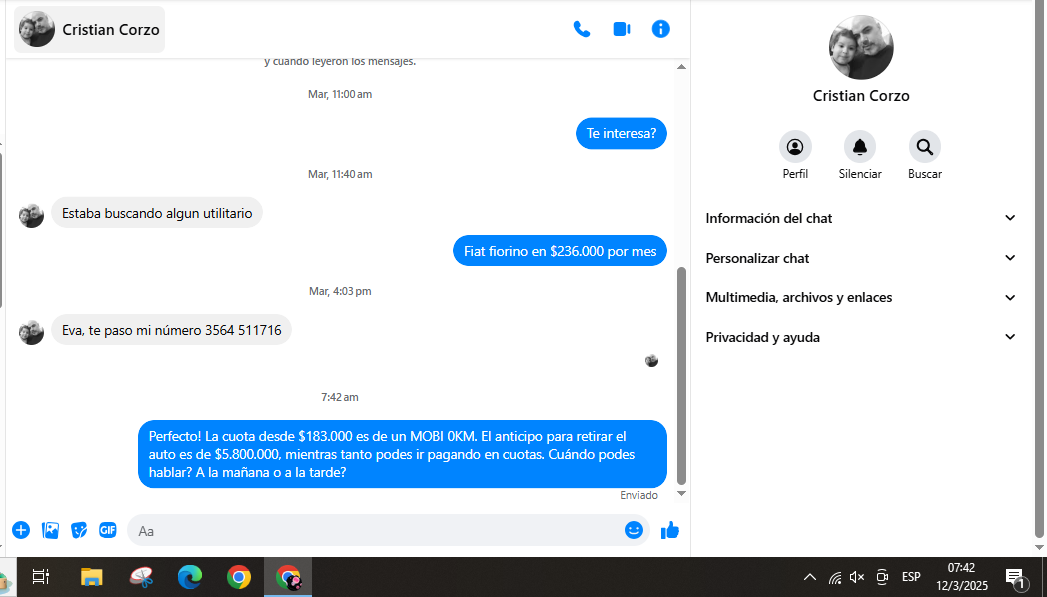Image resolution: width=1047 pixels, height=597 pixels.
Task: Open Perfil from the info panel
Action: [x=795, y=147]
